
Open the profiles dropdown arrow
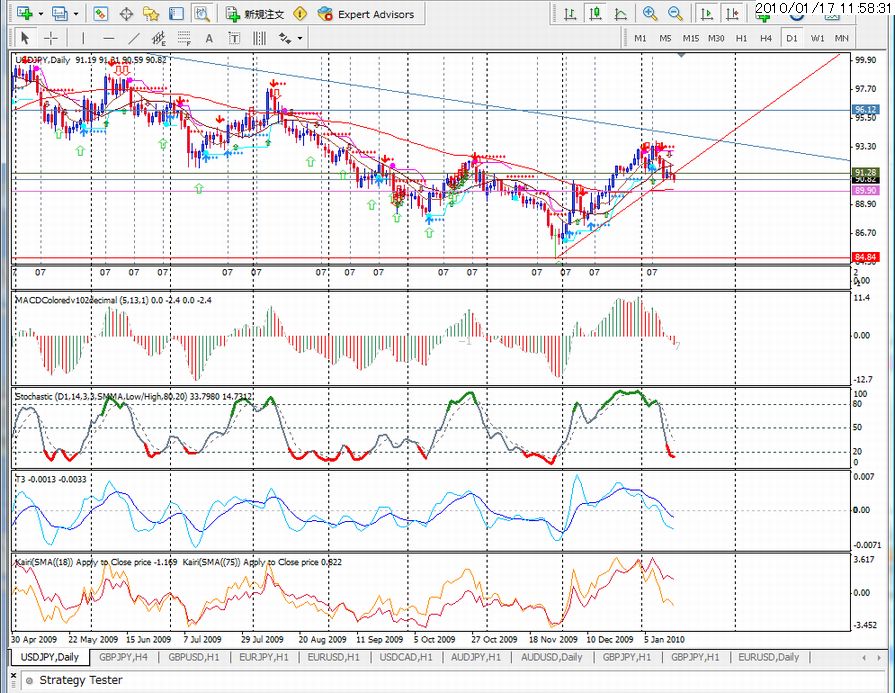75,14
